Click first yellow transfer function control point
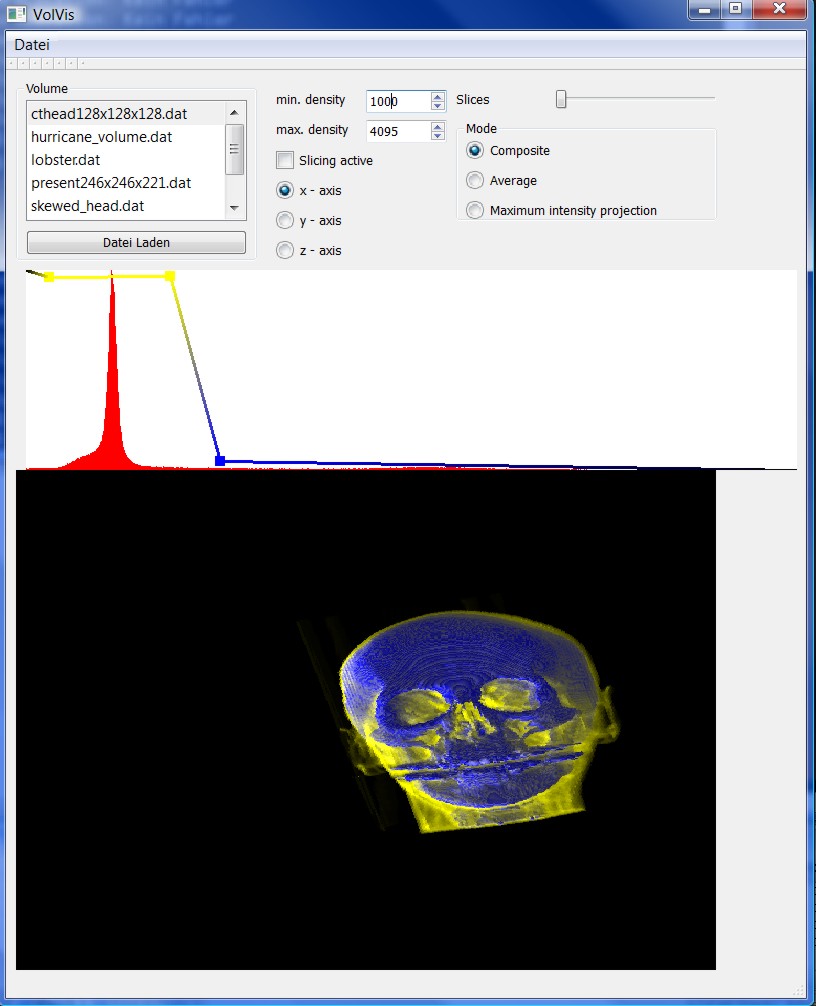The image size is (816, 1006). [x=49, y=277]
